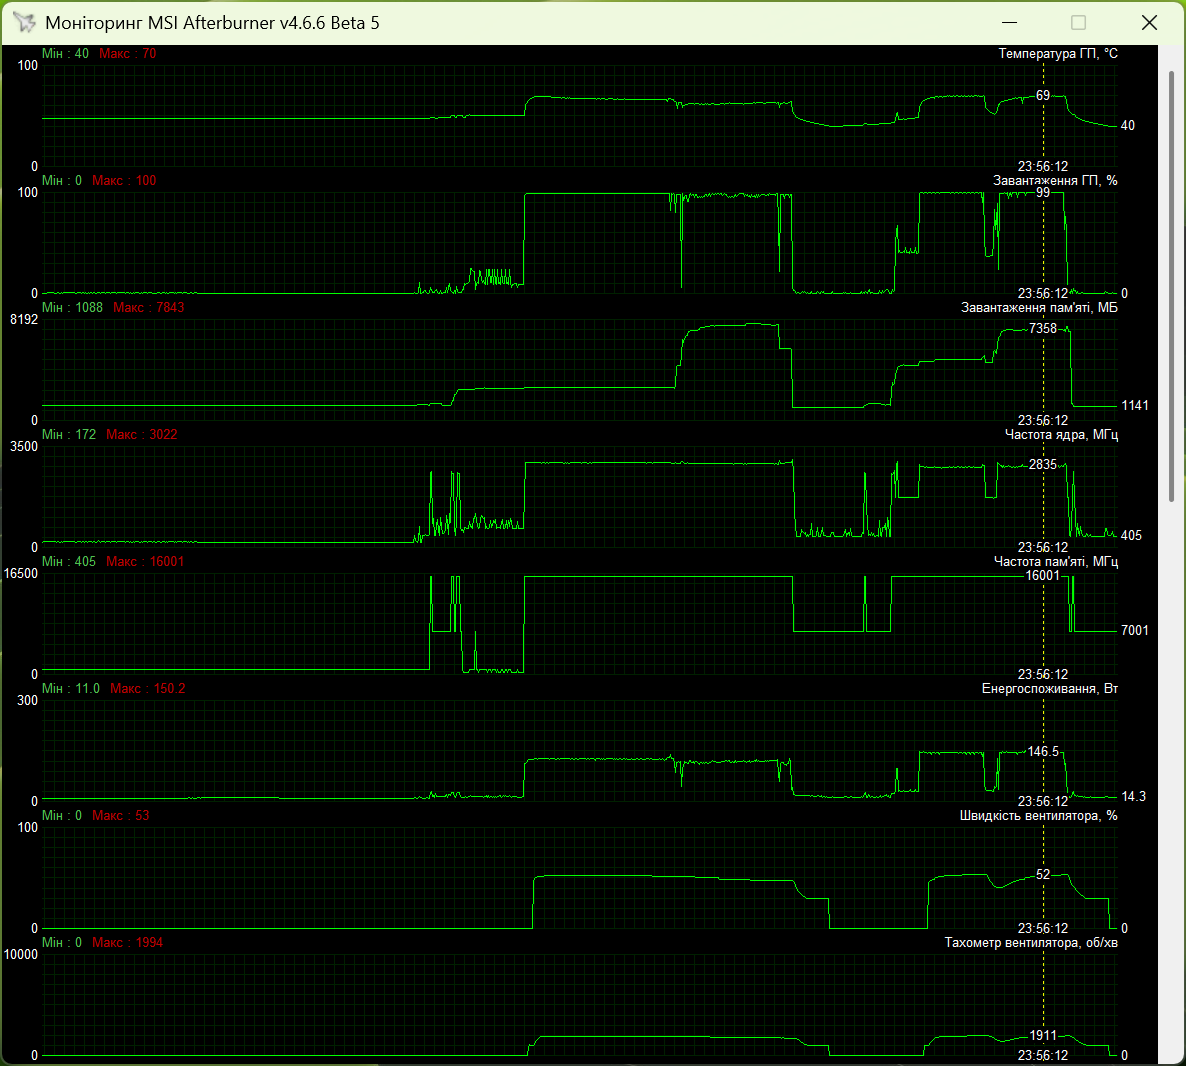Image resolution: width=1186 pixels, height=1066 pixels.
Task: Click the 7358 marker value on memory graph
Action: (x=1043, y=329)
